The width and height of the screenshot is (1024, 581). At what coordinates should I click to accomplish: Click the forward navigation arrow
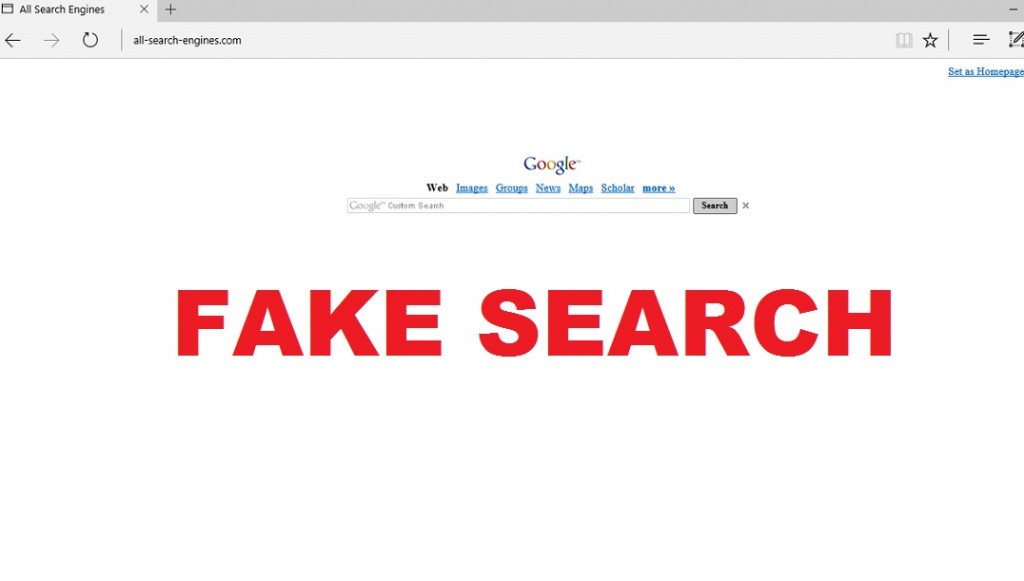coord(51,40)
